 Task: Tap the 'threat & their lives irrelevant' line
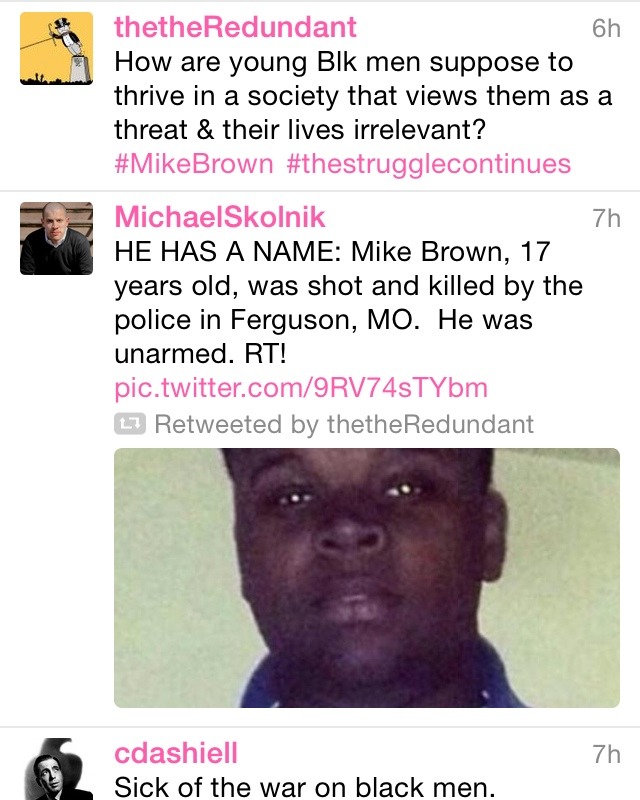tap(300, 130)
